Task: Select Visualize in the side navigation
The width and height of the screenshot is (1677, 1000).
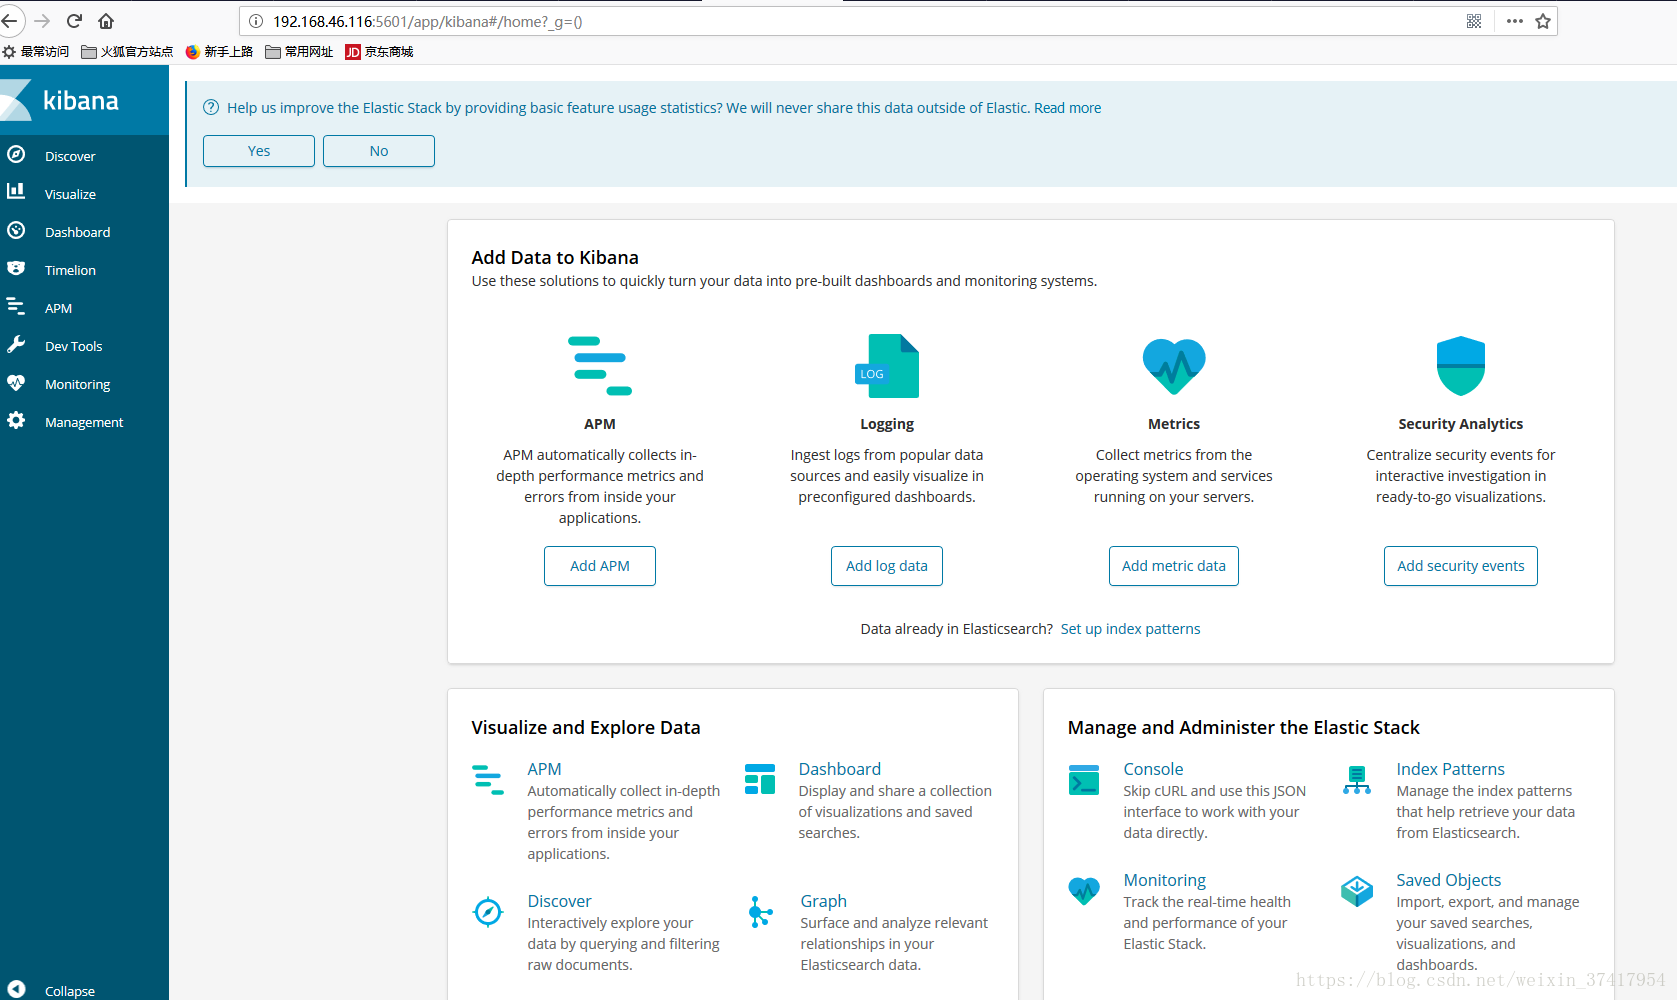Action: (70, 194)
